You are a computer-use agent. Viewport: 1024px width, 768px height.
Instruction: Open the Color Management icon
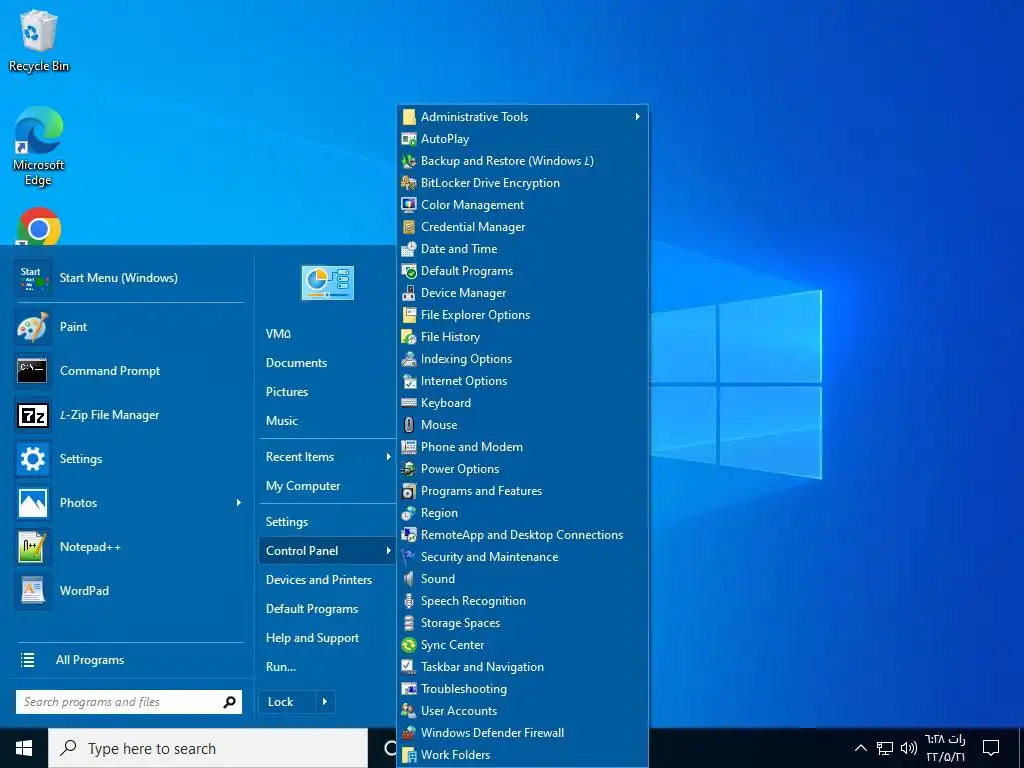pyautogui.click(x=409, y=205)
